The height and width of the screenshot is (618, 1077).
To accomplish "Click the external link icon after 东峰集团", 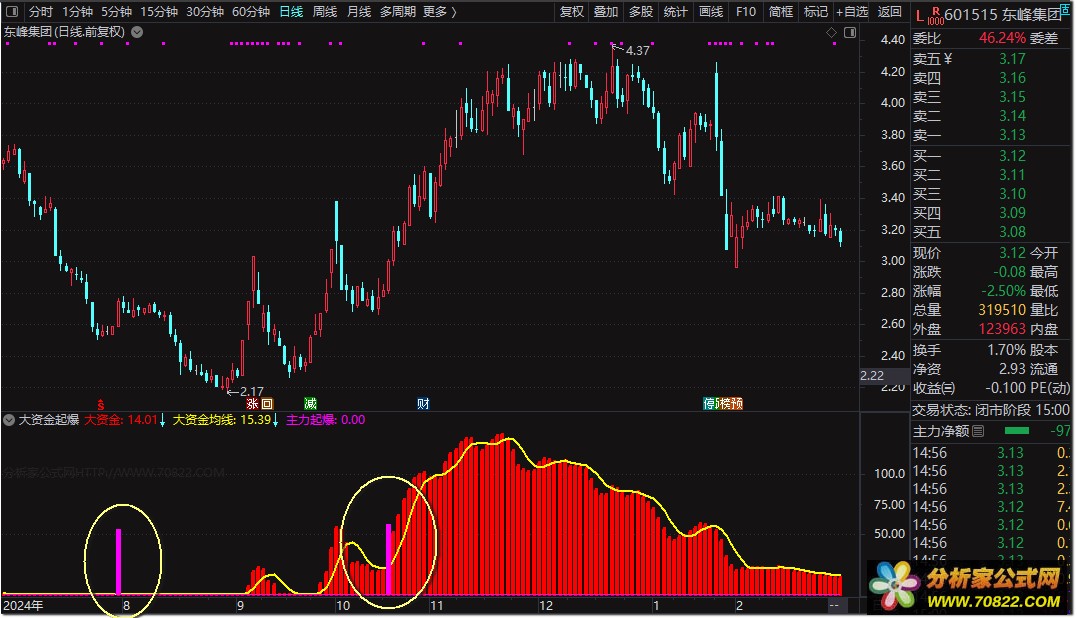I will coord(1067,8).
